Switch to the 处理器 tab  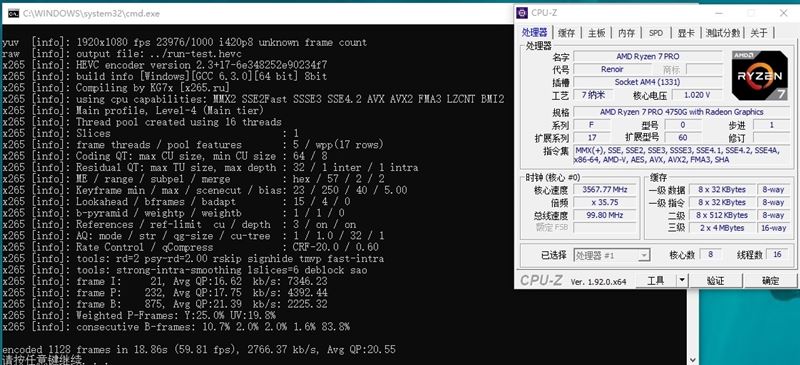[535, 33]
